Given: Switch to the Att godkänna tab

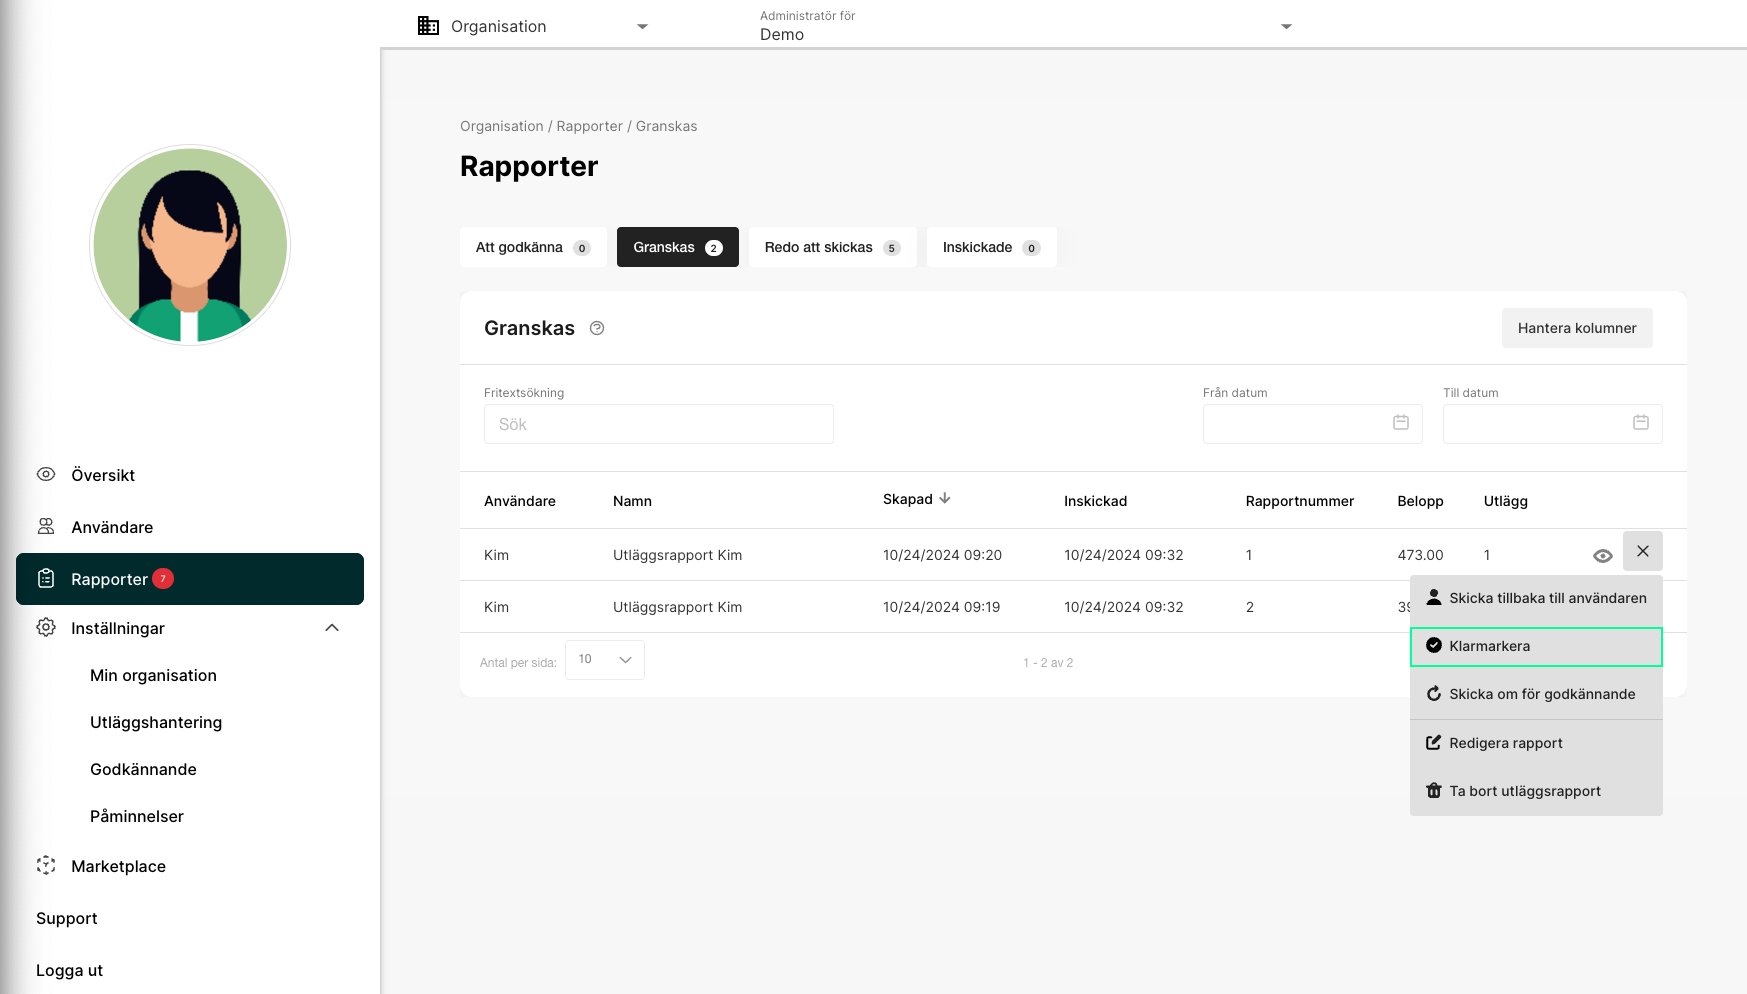Looking at the screenshot, I should click(533, 247).
